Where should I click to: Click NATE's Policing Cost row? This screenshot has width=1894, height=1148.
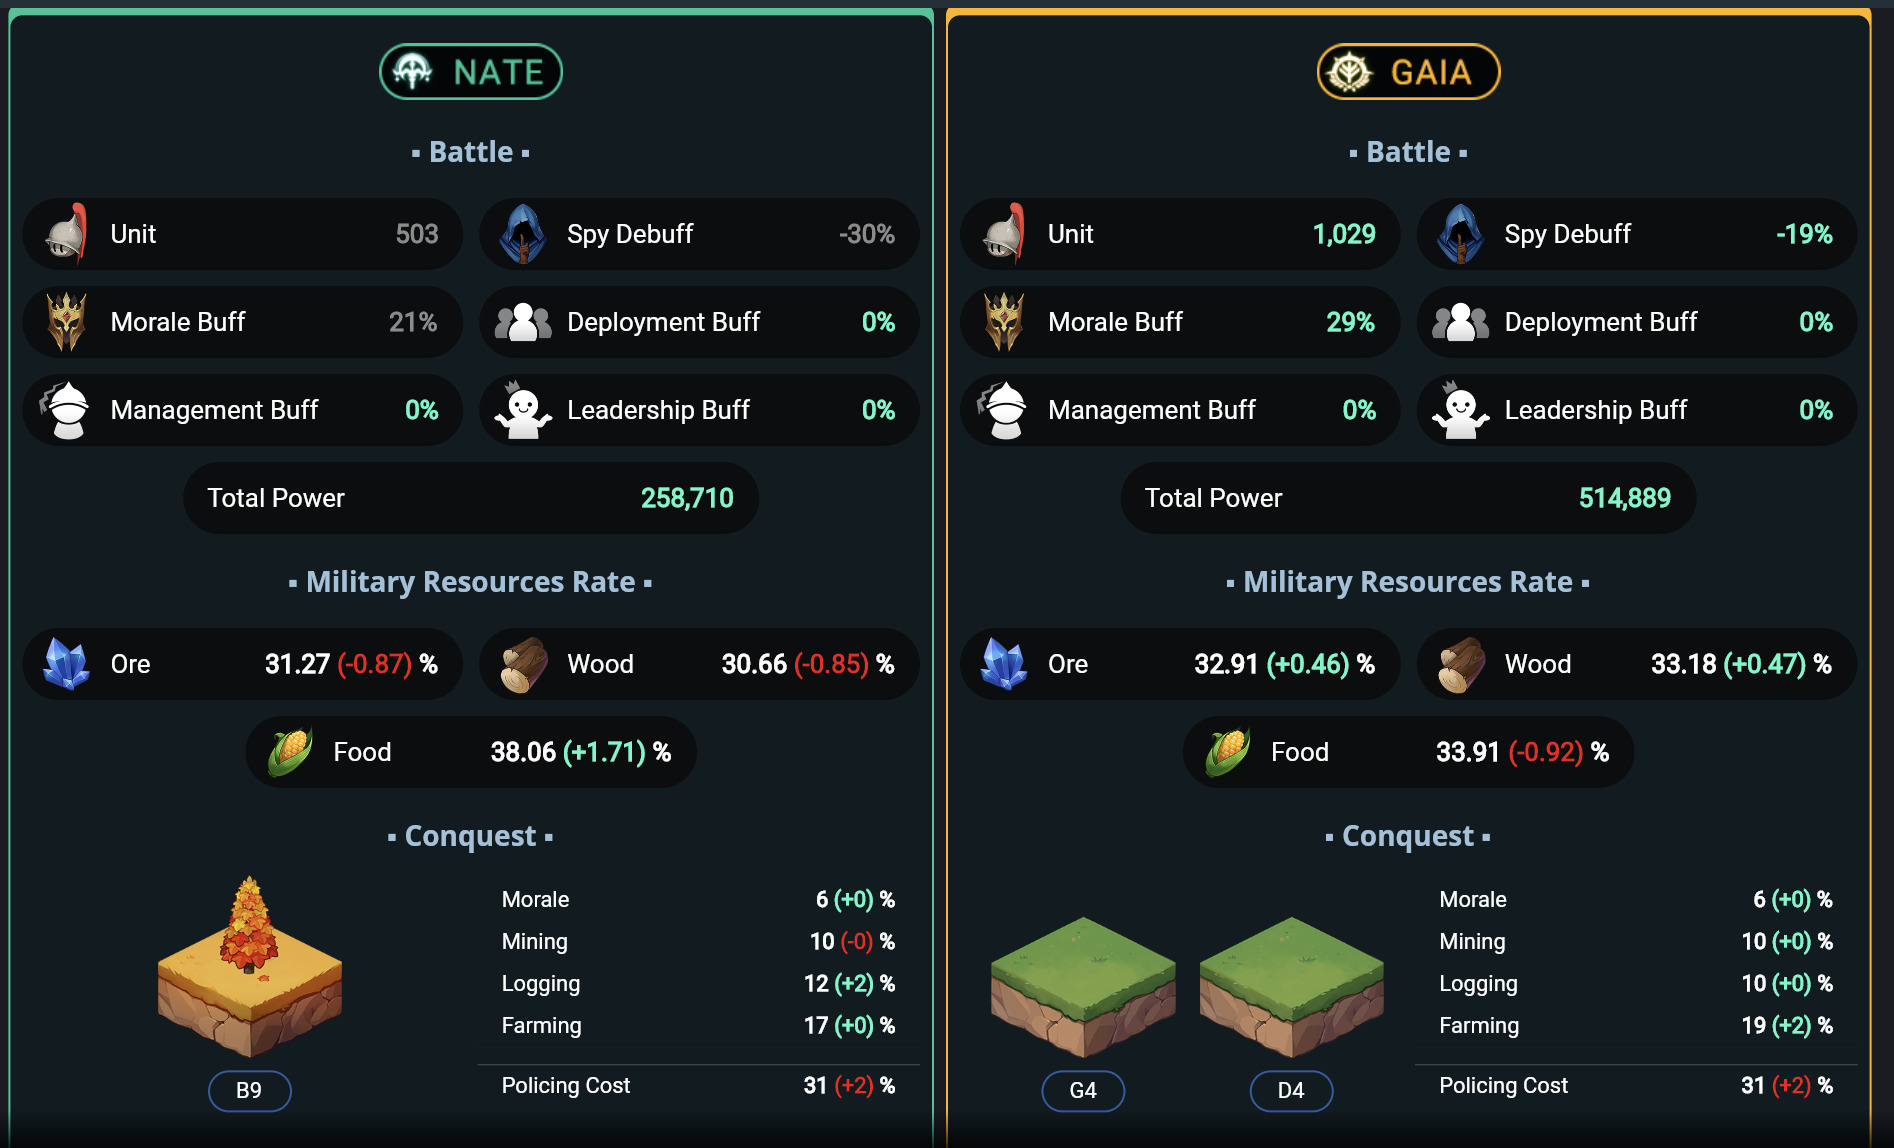point(698,1085)
